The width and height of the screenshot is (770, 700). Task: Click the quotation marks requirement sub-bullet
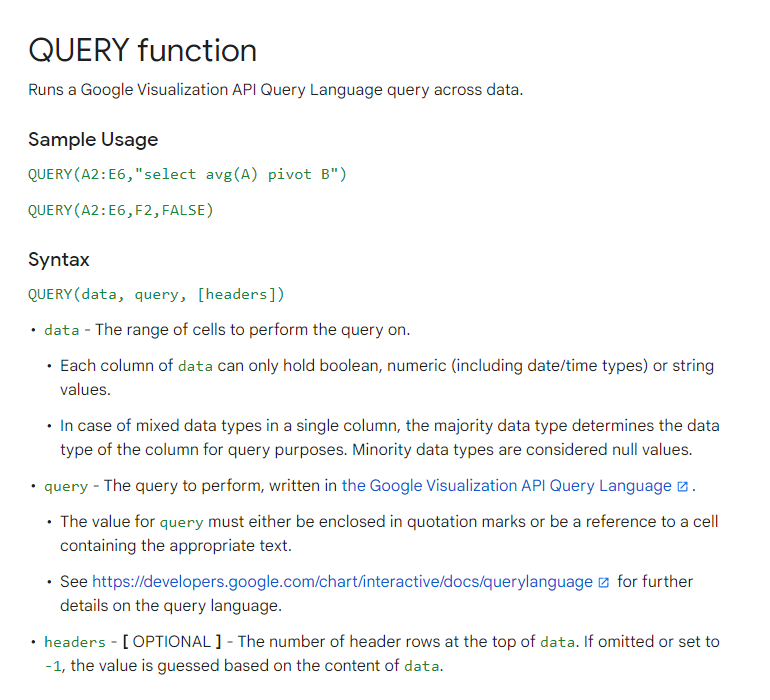point(389,533)
